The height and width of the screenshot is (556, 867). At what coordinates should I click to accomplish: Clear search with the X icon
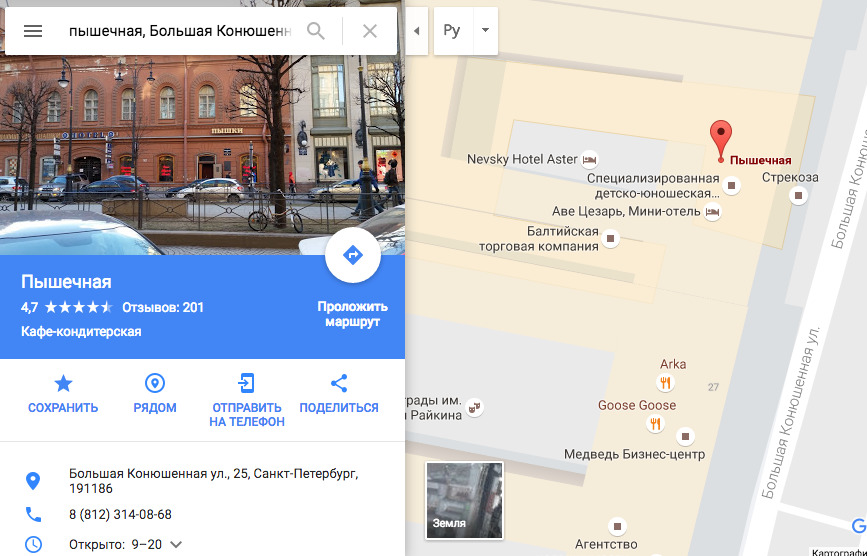[370, 31]
